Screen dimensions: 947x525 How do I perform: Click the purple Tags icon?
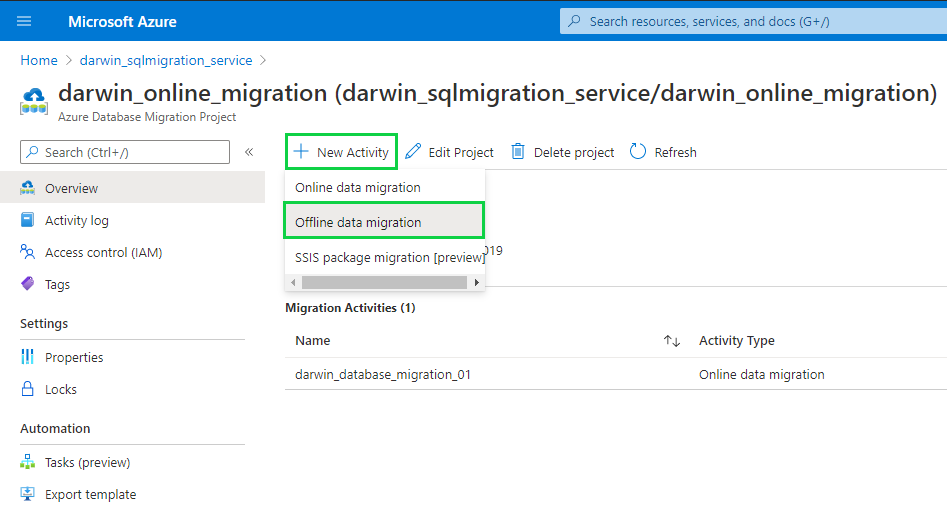point(28,283)
